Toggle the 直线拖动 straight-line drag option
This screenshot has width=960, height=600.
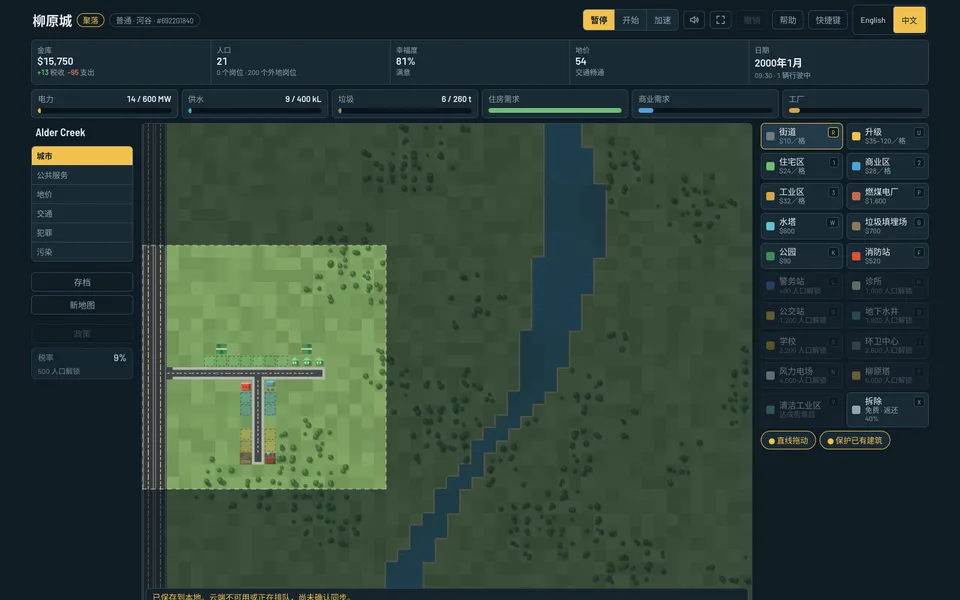click(x=788, y=440)
